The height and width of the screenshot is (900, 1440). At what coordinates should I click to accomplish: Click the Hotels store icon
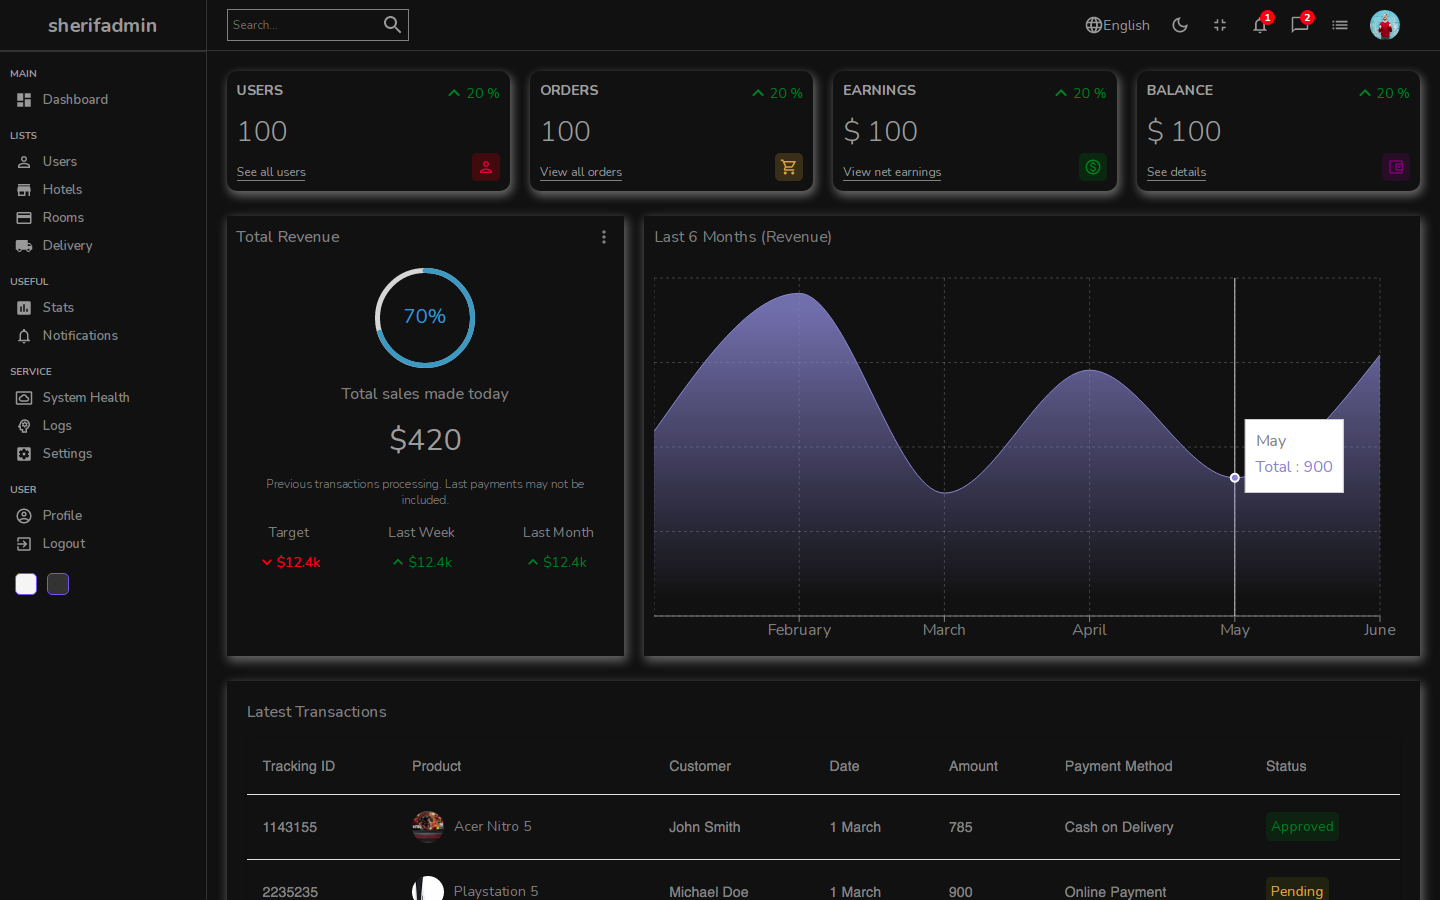[24, 190]
